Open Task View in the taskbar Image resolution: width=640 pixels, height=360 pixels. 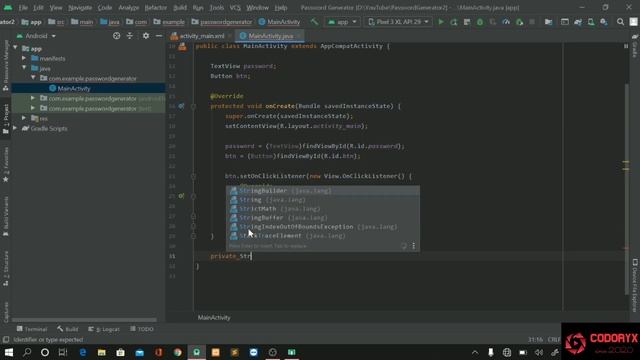coord(62,352)
